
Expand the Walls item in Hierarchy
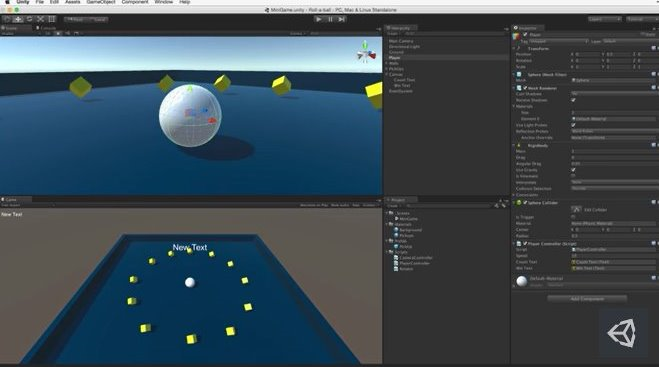387,63
